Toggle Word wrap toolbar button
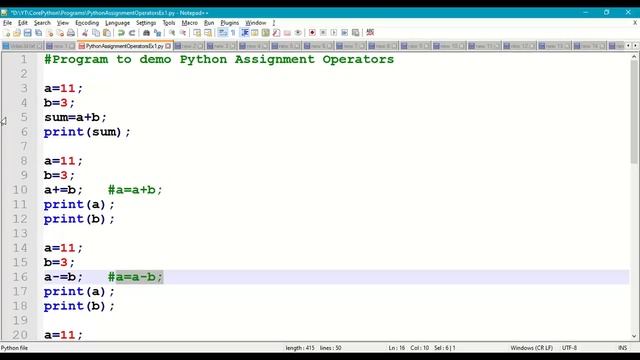Screen dimensions: 640x360 (222, 33)
